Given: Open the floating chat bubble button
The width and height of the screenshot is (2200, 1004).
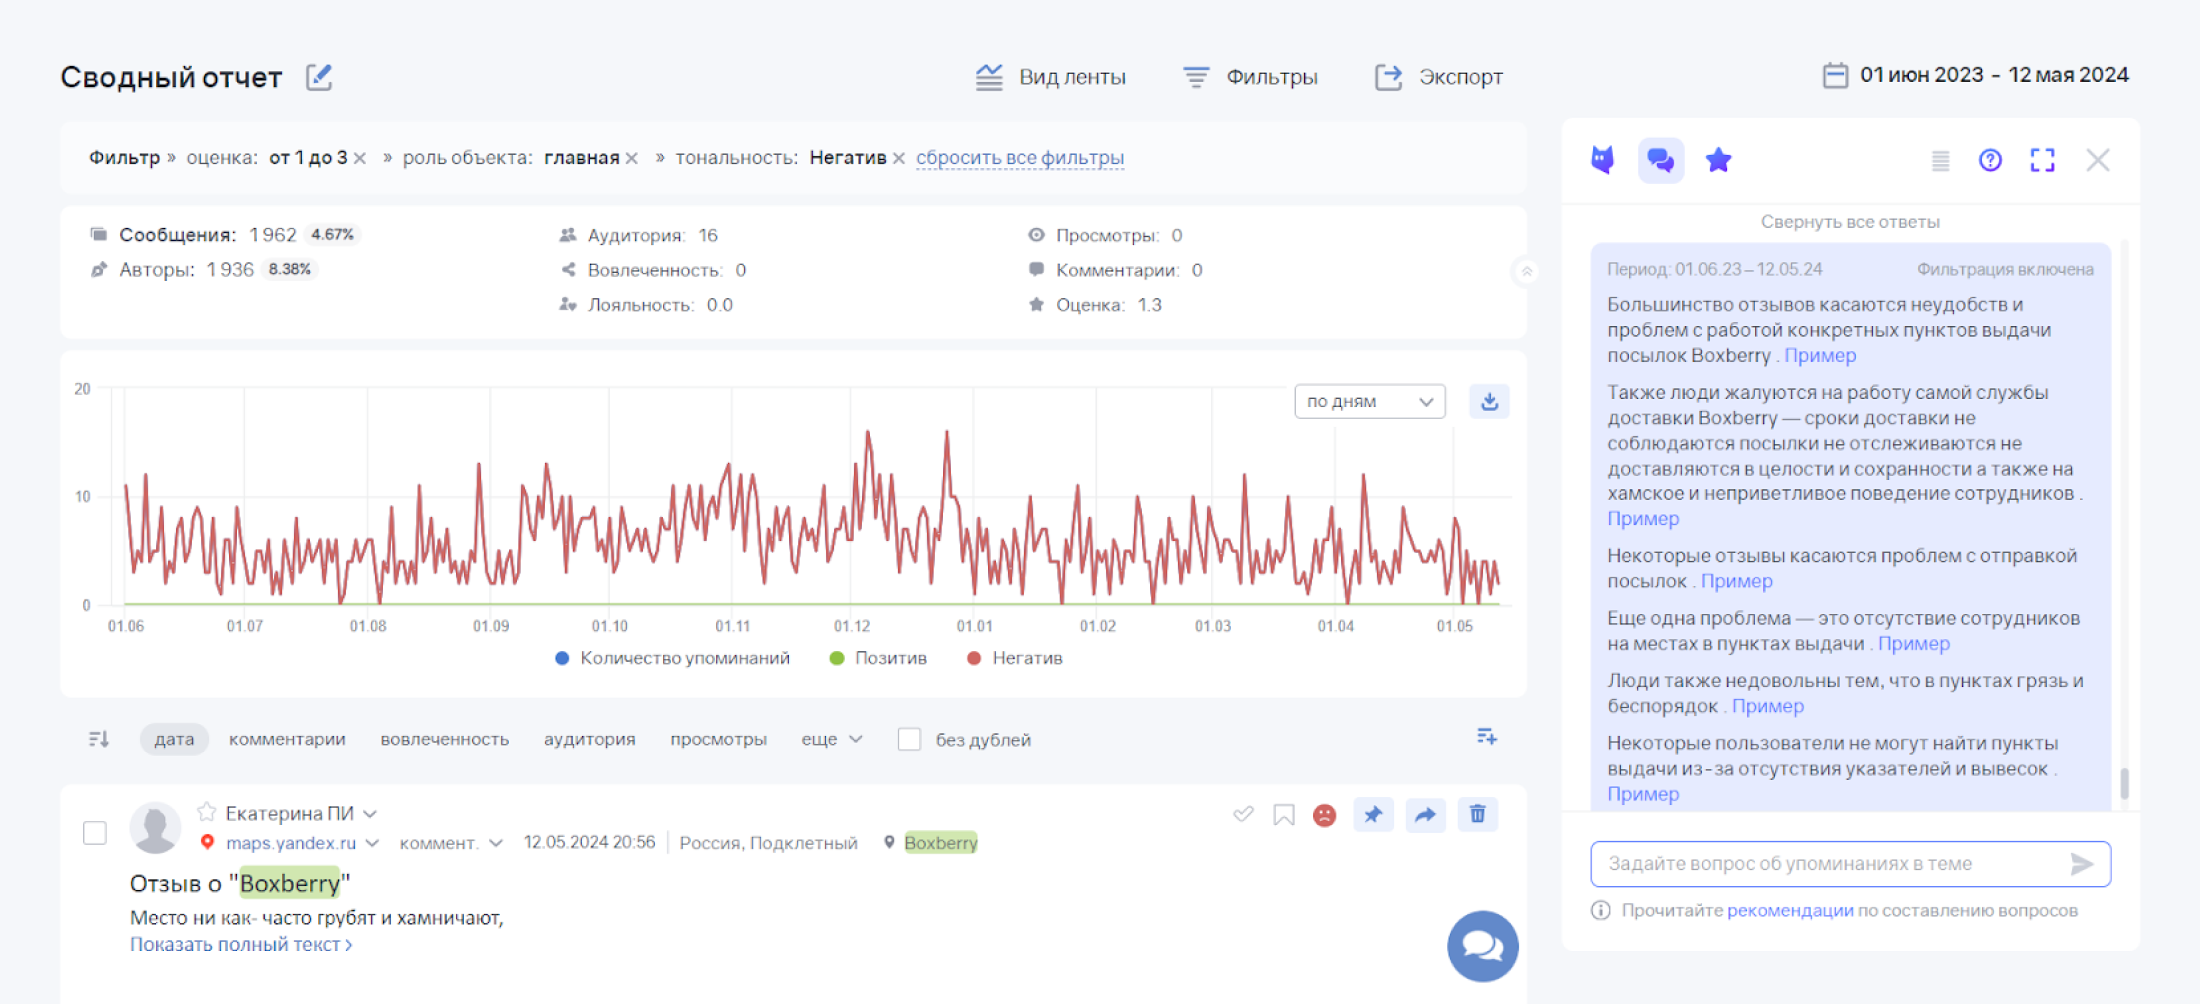Looking at the screenshot, I should point(1482,946).
